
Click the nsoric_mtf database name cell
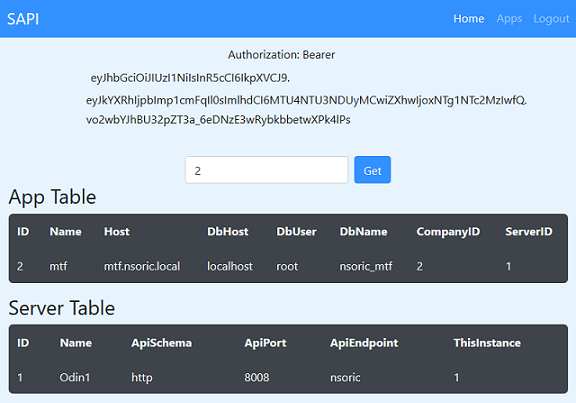(366, 266)
